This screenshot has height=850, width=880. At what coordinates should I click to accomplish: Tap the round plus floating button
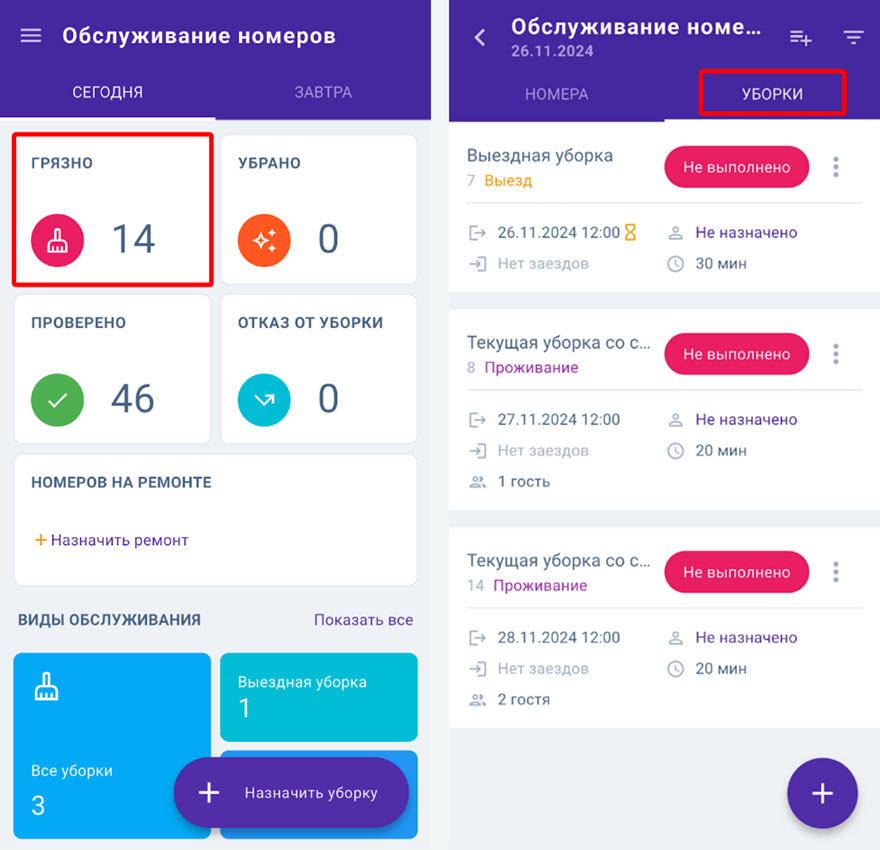coord(822,793)
